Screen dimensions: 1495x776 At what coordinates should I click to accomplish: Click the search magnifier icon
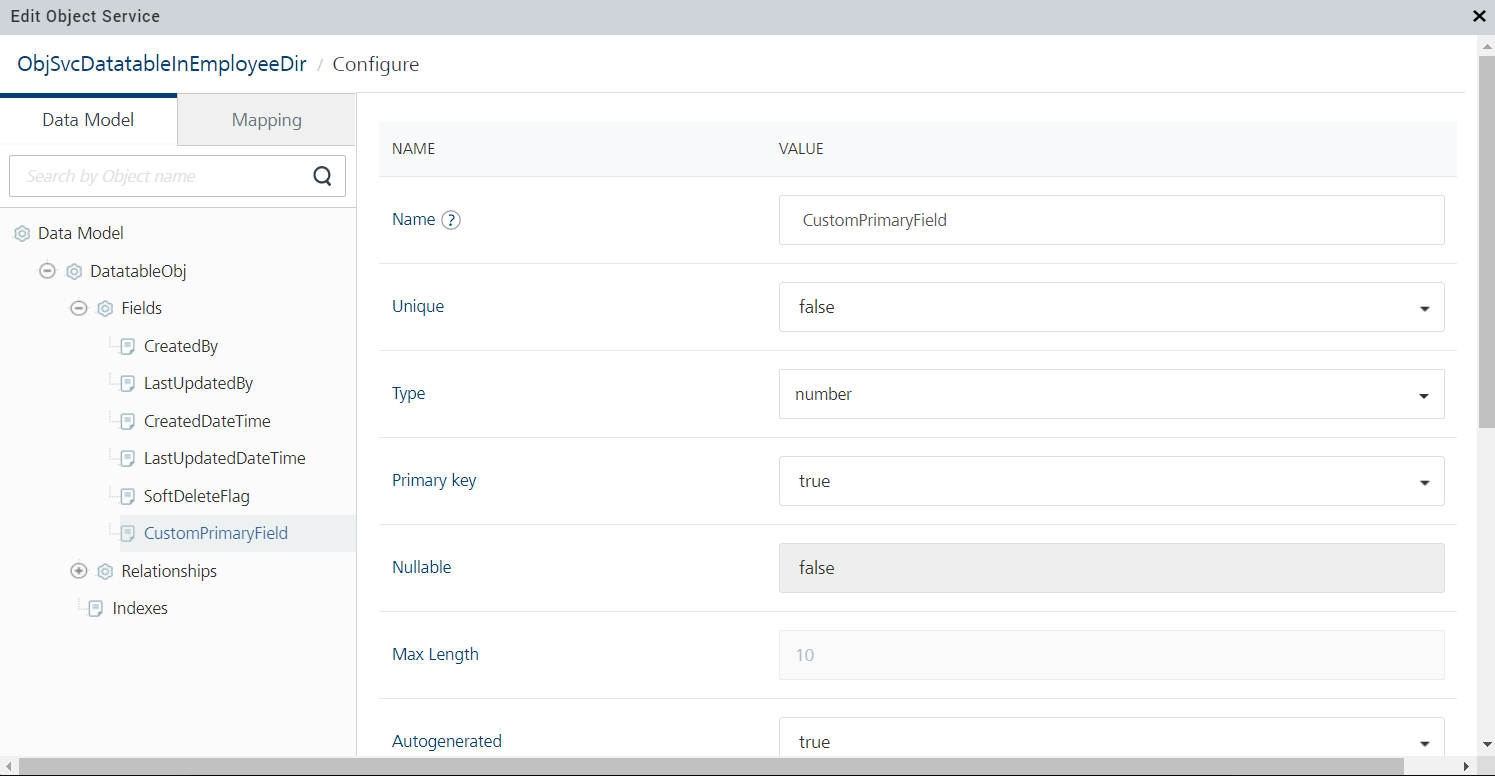tap(322, 176)
